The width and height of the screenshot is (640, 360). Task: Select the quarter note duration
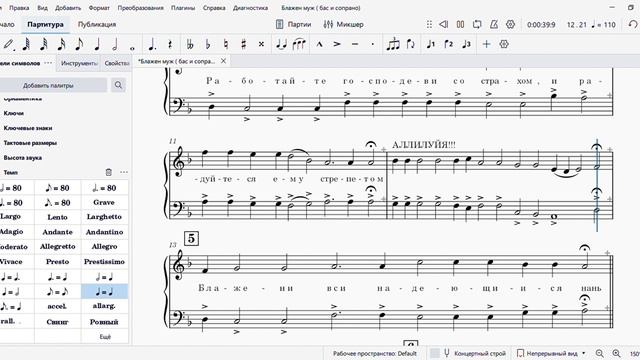tap(97, 44)
